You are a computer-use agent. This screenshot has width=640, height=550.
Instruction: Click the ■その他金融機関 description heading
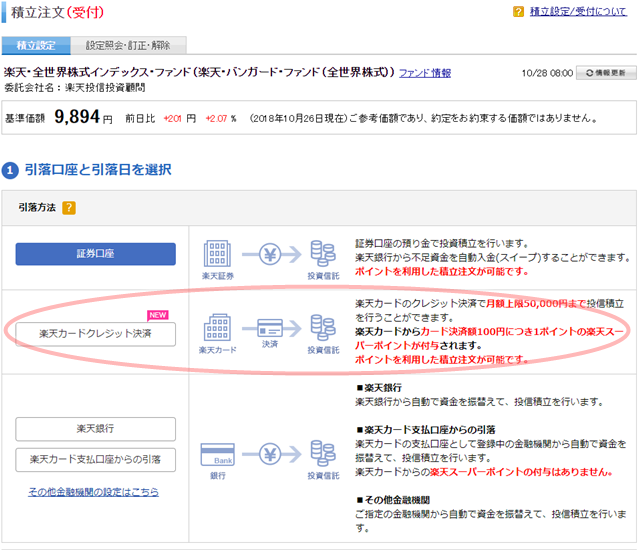coord(393,500)
